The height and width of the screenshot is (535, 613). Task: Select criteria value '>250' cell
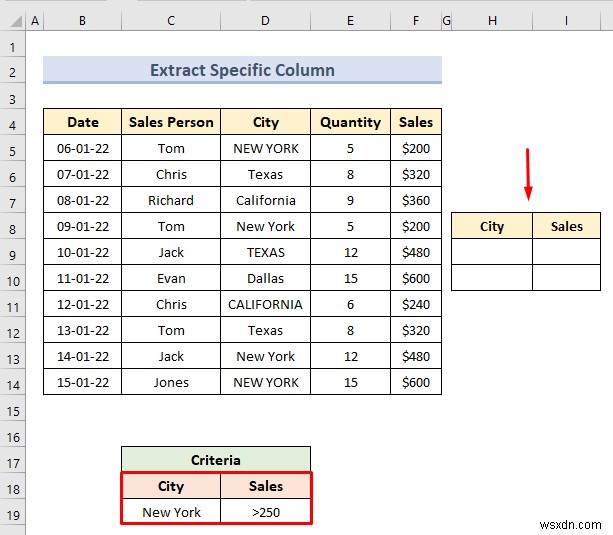coord(266,512)
